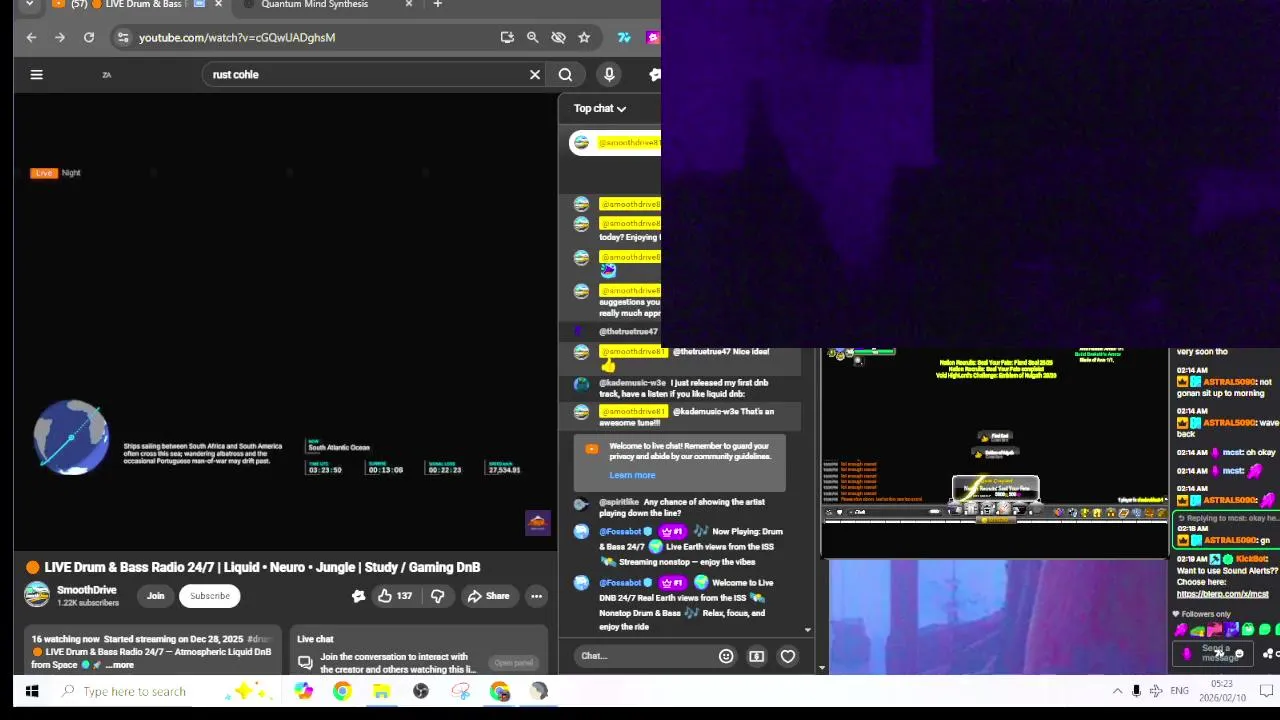Reload the YouTube page
Screen dimensions: 1280x720
(89, 37)
